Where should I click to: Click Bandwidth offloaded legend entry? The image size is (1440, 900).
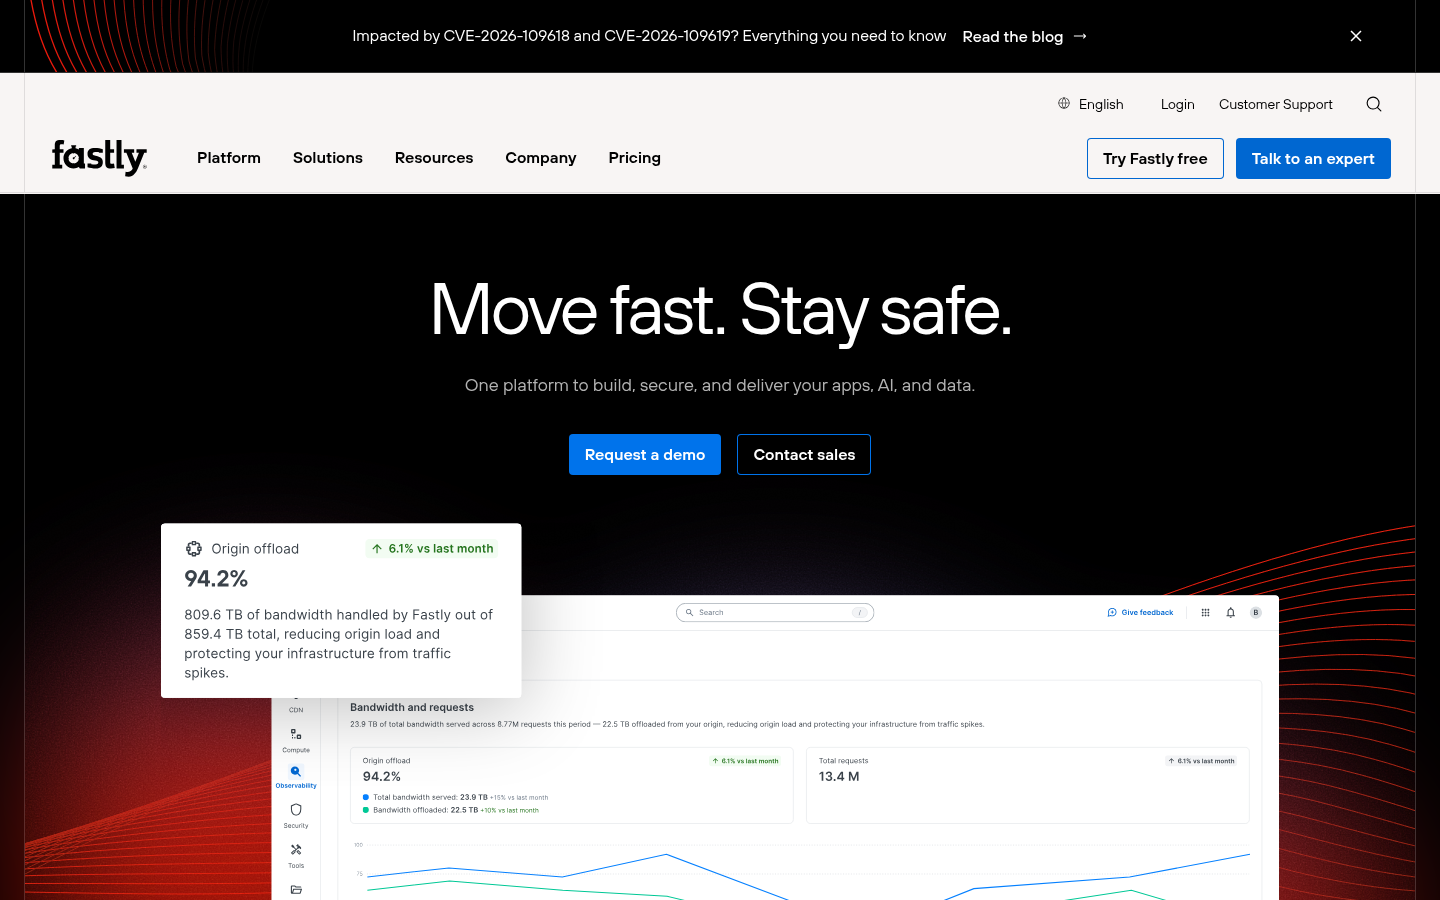click(x=450, y=811)
